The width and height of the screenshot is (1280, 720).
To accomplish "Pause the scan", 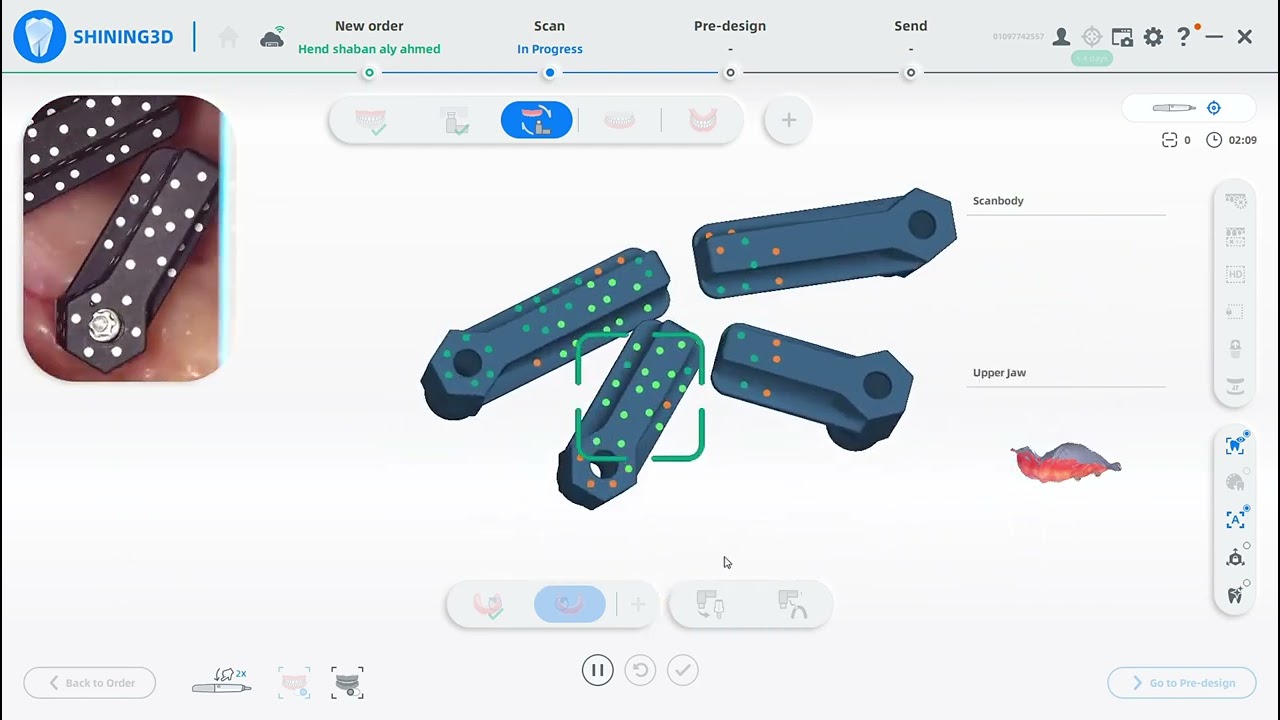I will coord(597,670).
